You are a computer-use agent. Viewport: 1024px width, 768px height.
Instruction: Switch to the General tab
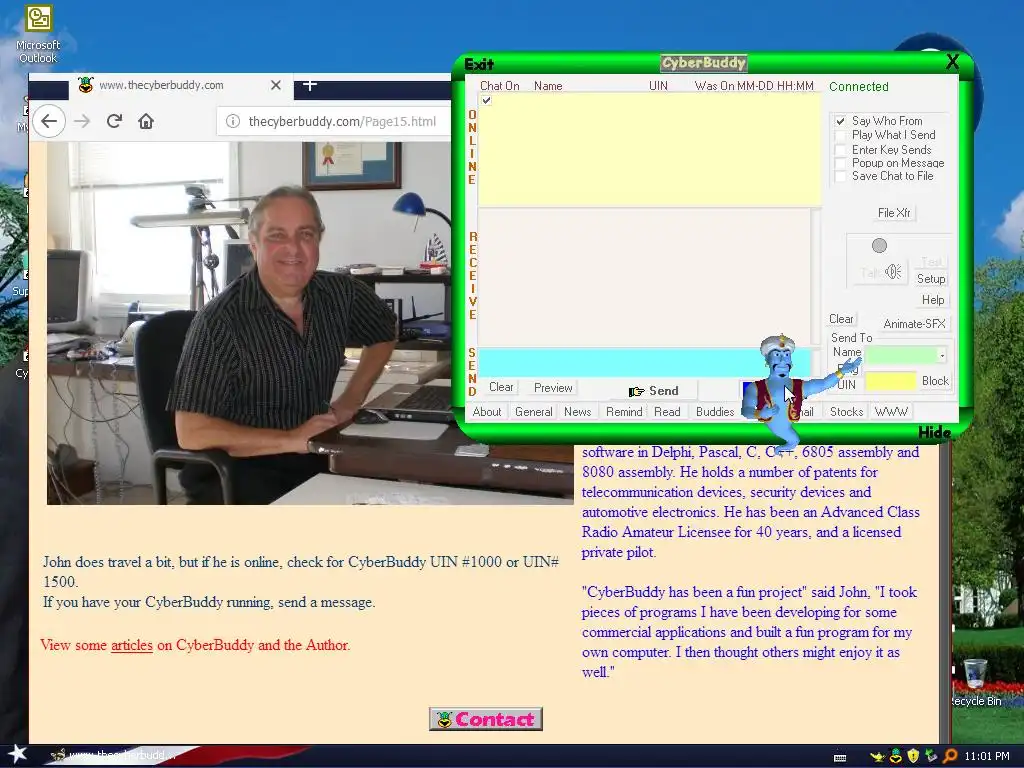click(x=534, y=411)
